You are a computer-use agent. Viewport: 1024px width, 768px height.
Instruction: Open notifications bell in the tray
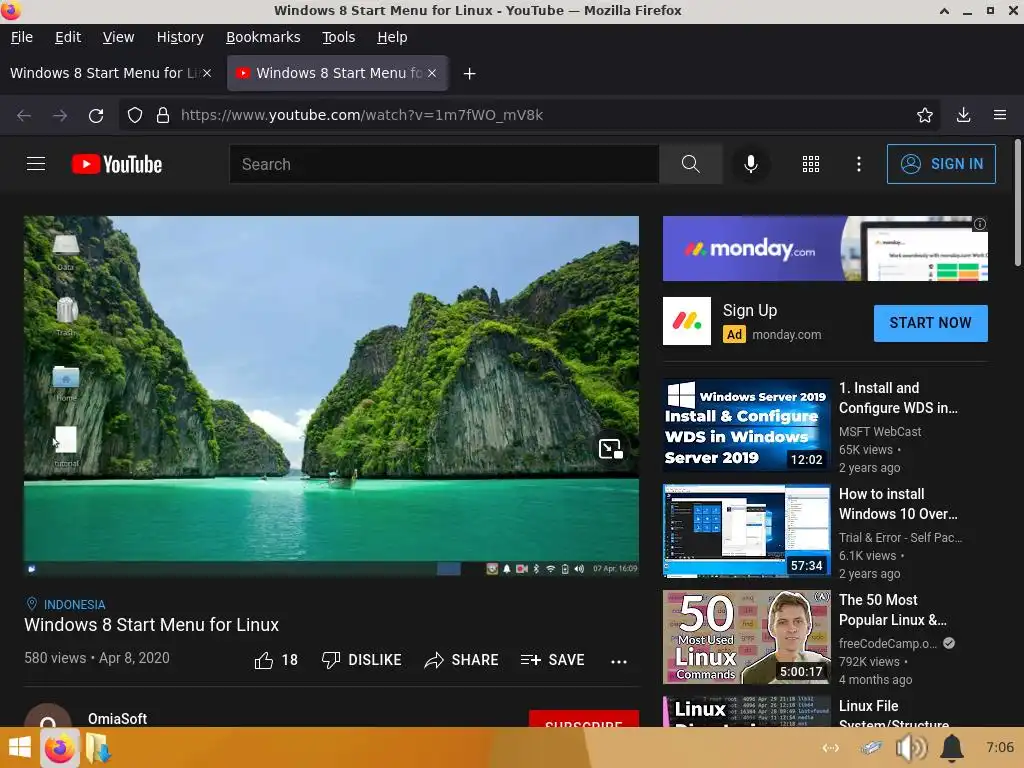(x=952, y=748)
